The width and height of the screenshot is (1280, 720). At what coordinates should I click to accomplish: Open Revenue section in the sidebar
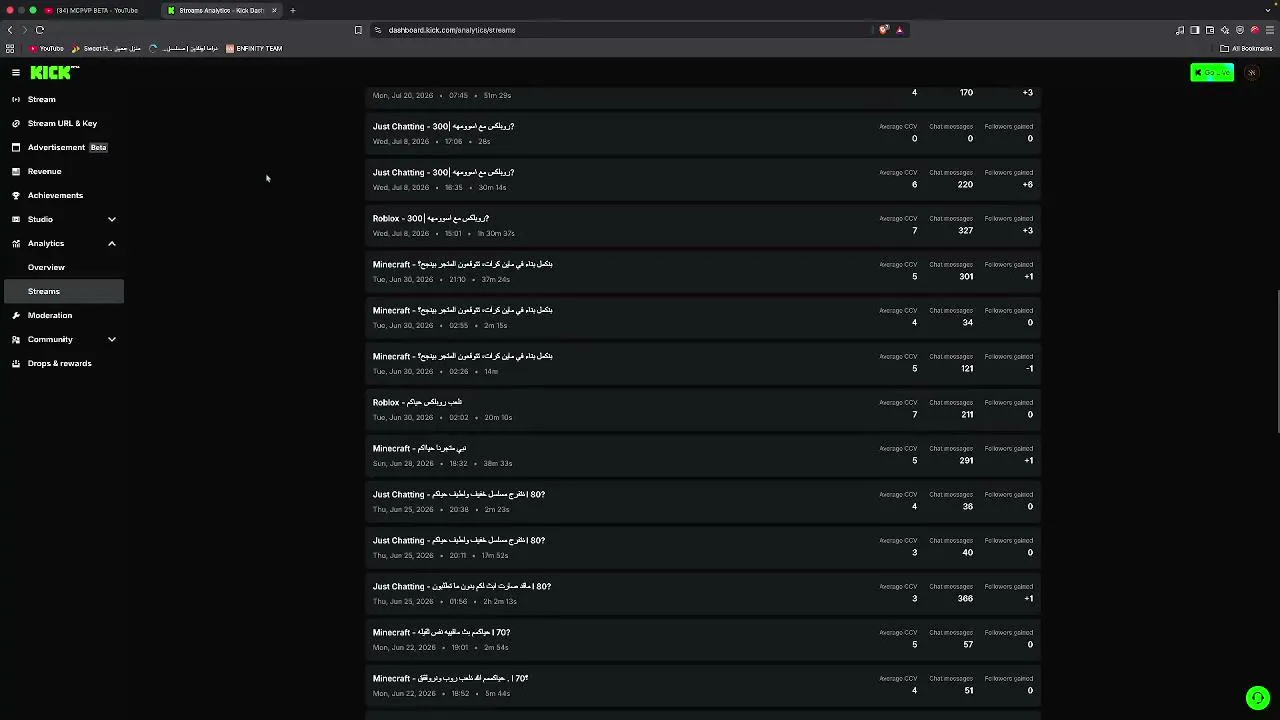[x=44, y=171]
